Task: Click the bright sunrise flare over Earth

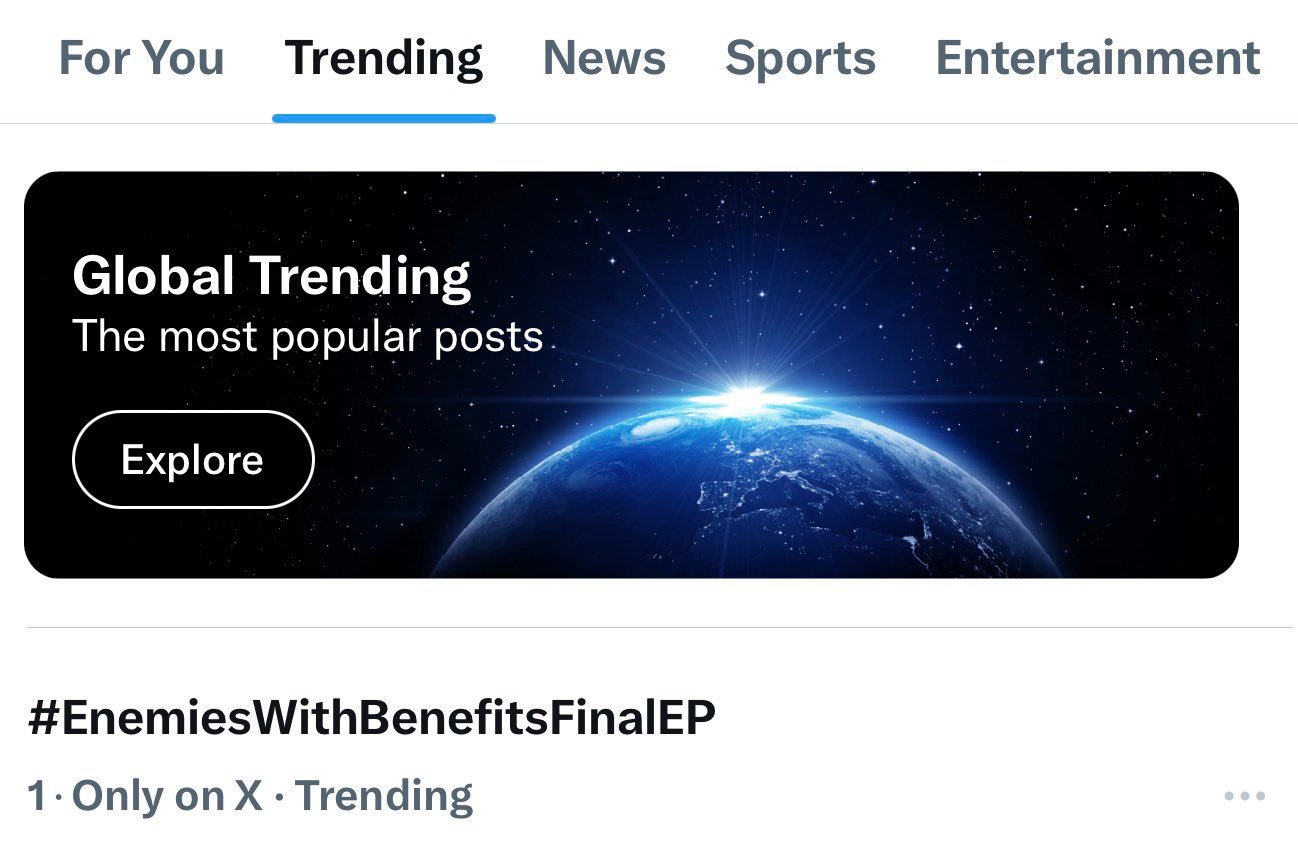Action: tap(744, 399)
